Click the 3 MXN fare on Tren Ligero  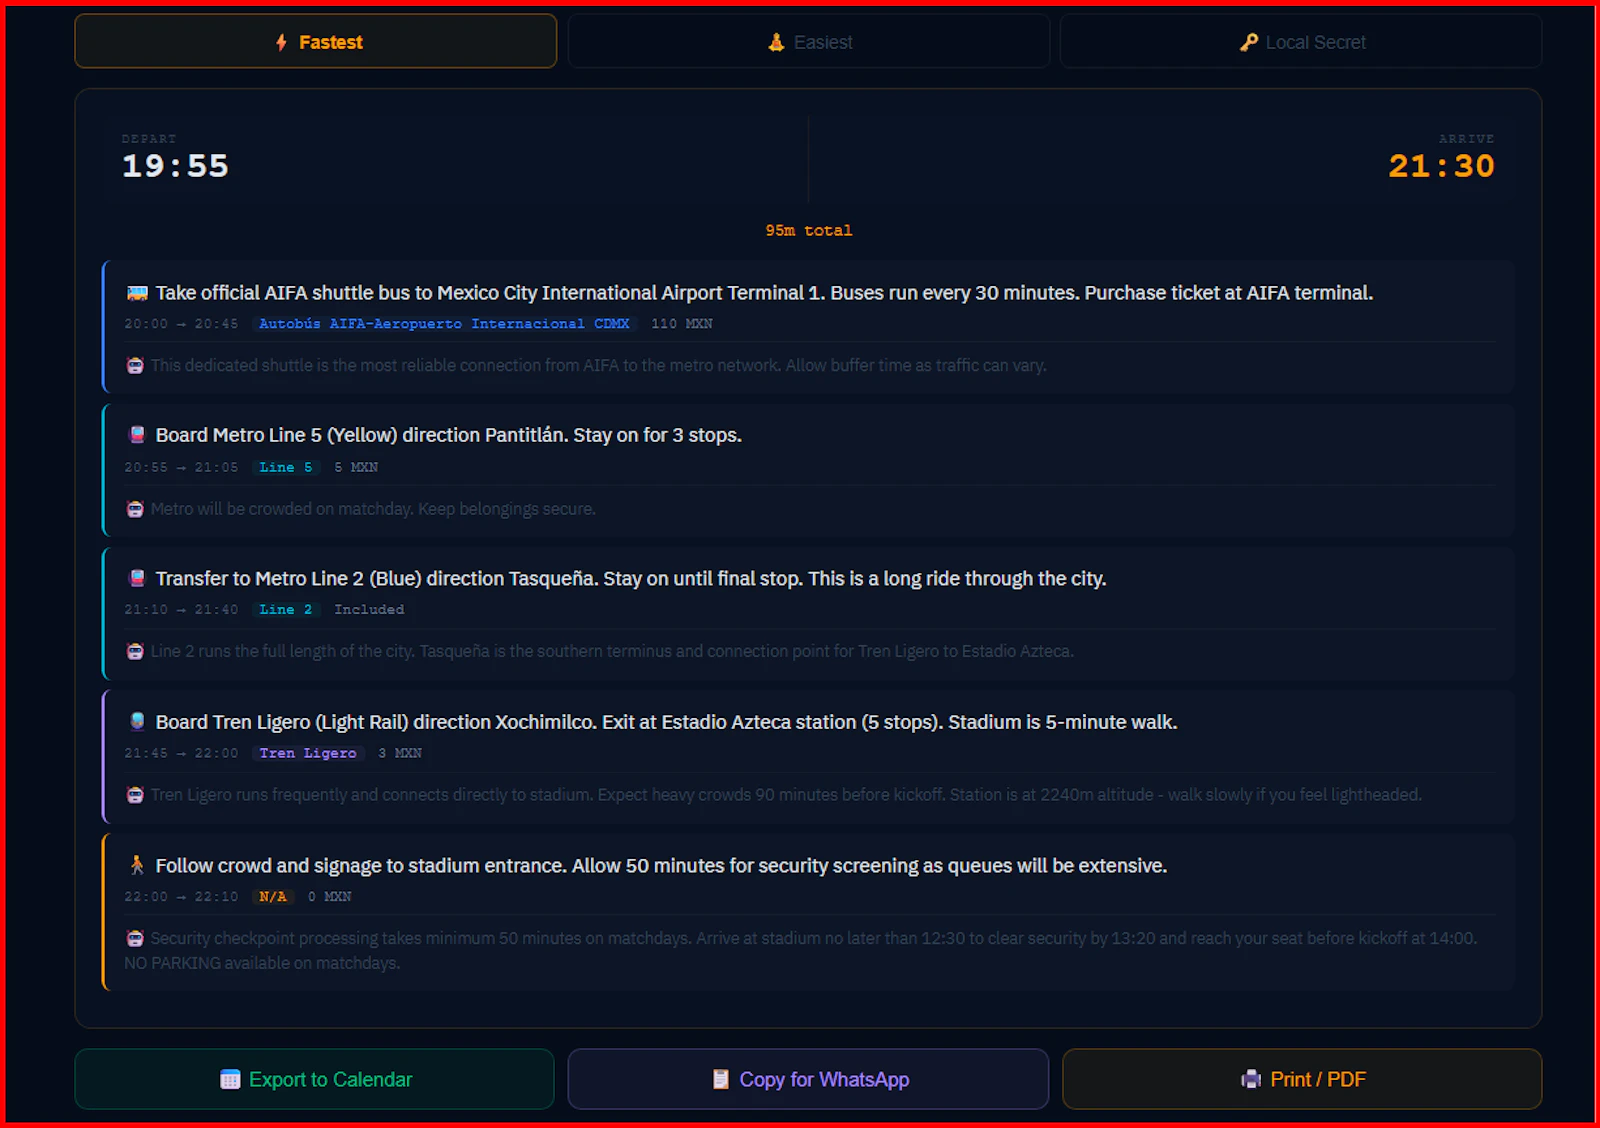(x=400, y=753)
